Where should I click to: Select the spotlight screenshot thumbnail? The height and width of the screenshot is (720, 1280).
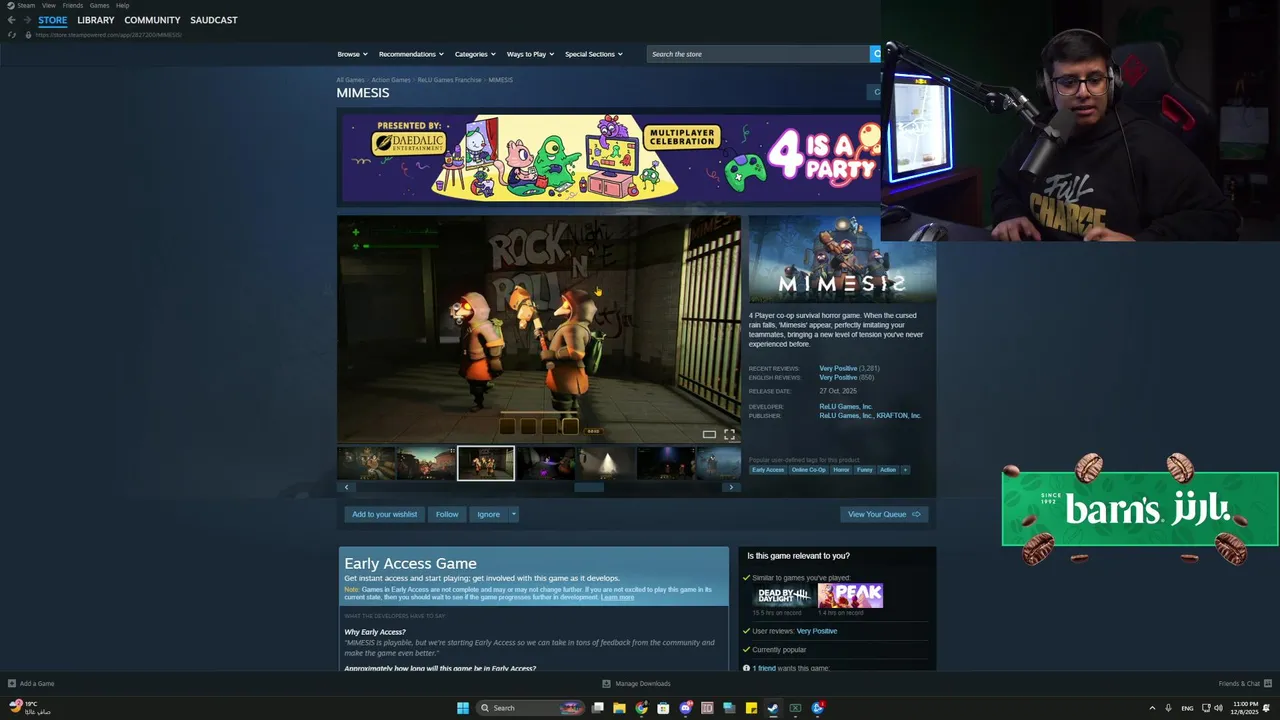(606, 463)
